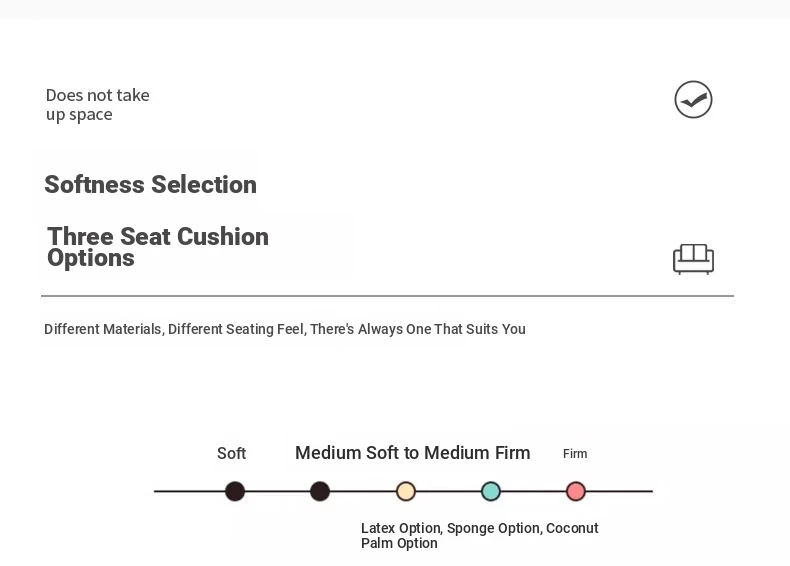
Task: Click the left end of softness scale line
Action: click(158, 491)
